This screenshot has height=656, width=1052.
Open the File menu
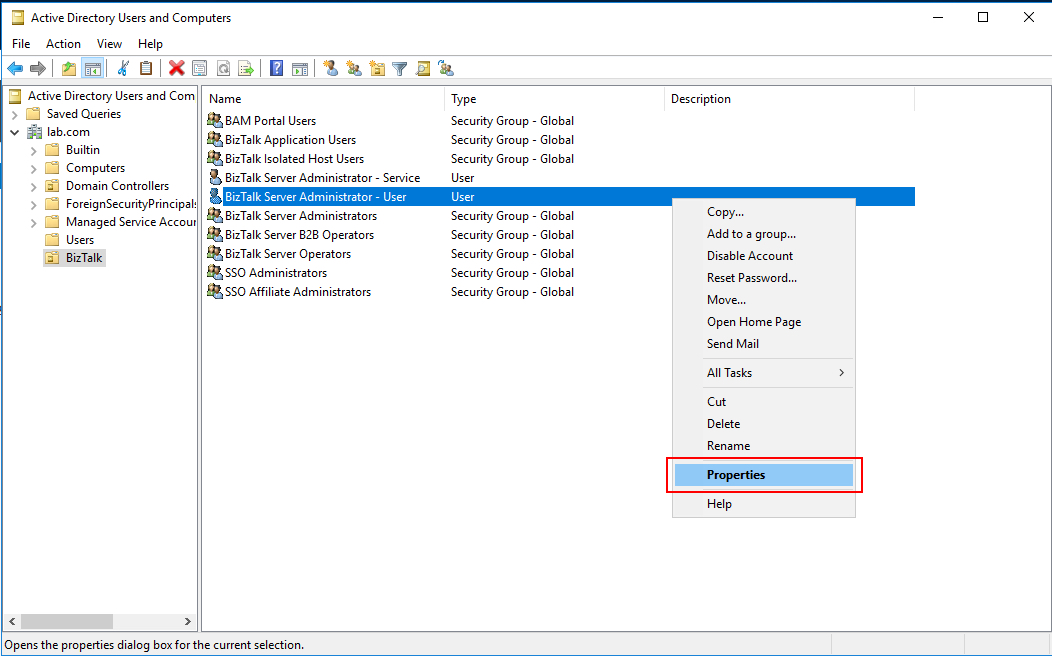tap(21, 44)
